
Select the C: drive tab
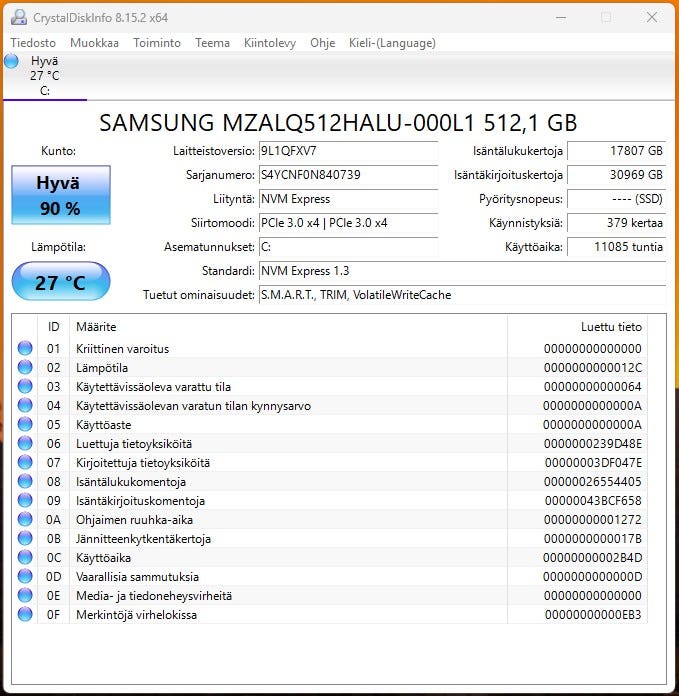coord(44,76)
